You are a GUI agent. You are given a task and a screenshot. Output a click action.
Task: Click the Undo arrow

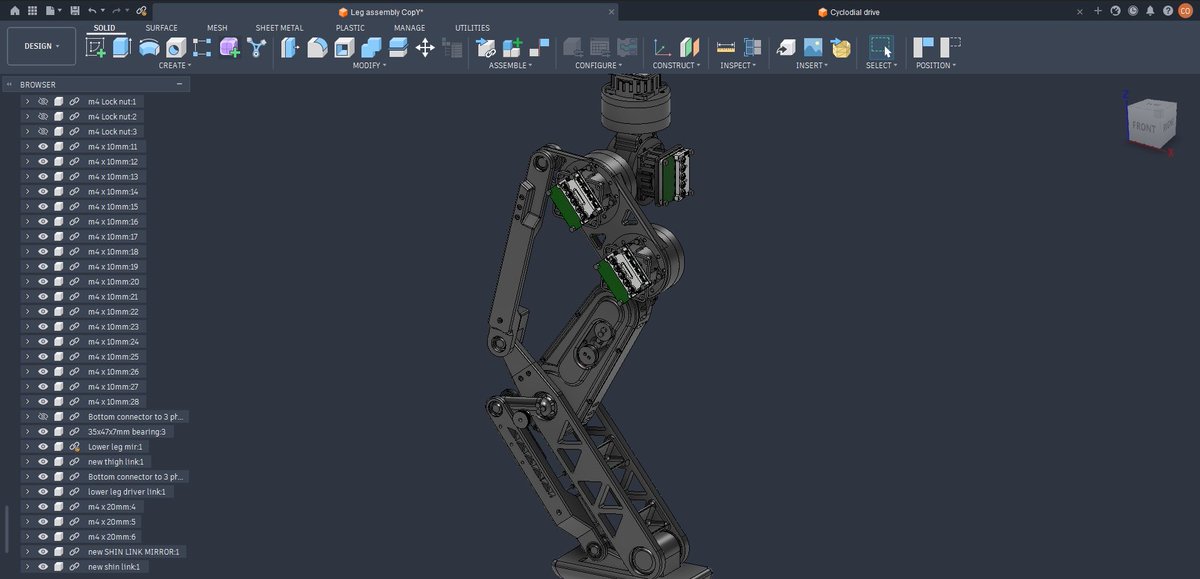[92, 10]
